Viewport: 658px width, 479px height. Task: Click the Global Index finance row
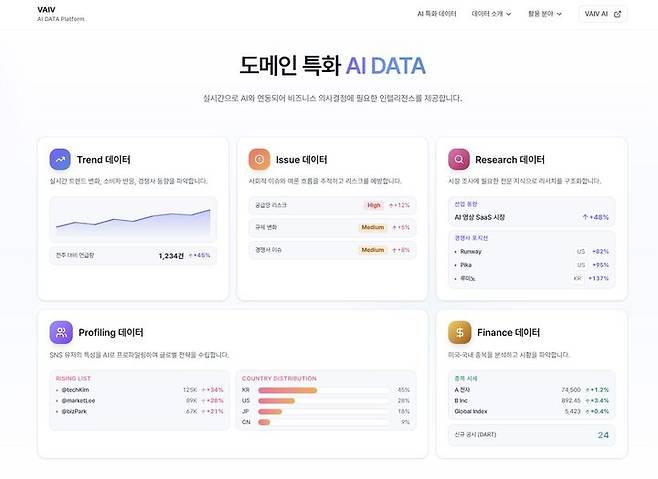pyautogui.click(x=532, y=411)
